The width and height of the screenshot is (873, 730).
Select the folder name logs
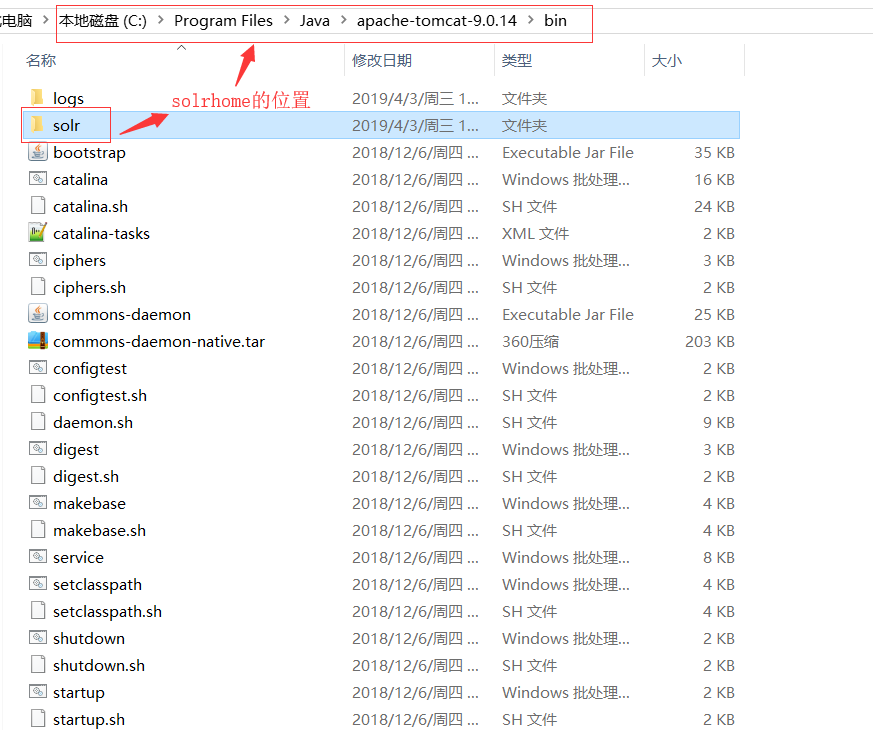(68, 98)
